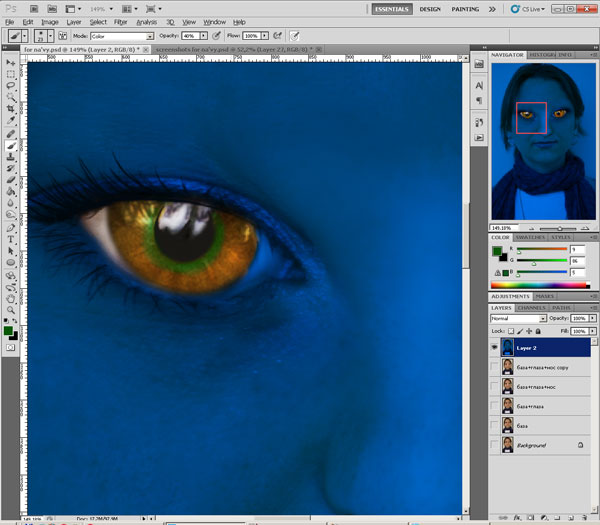Expand the layer blend mode dropdown
Screen dimensions: 600x525
click(x=517, y=317)
